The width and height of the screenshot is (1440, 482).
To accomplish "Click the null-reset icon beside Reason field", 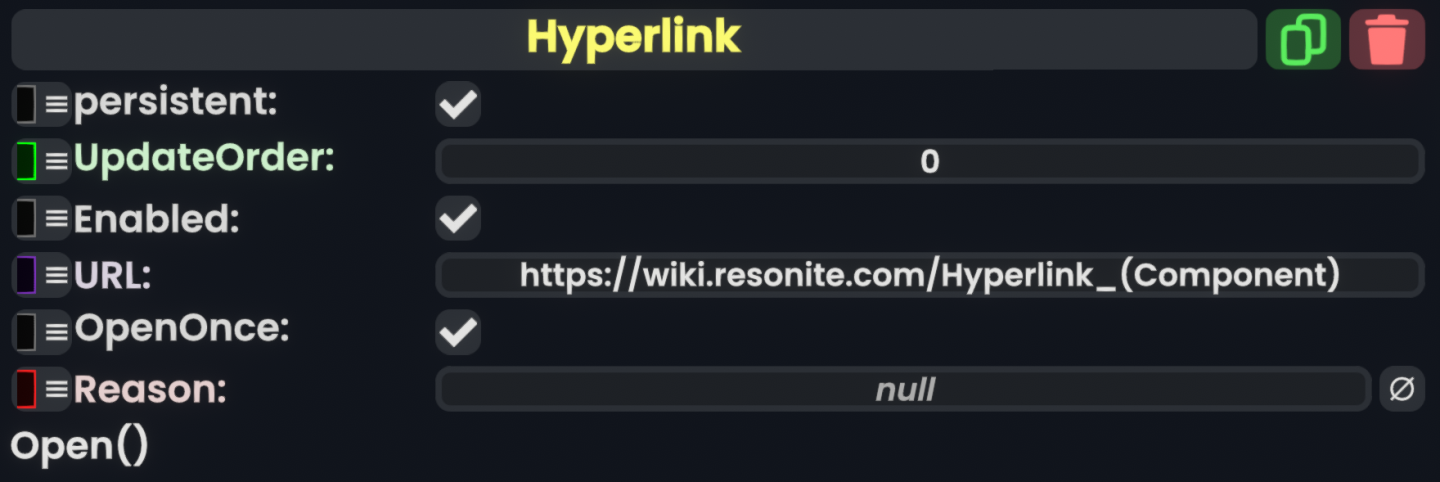I will [x=1402, y=389].
